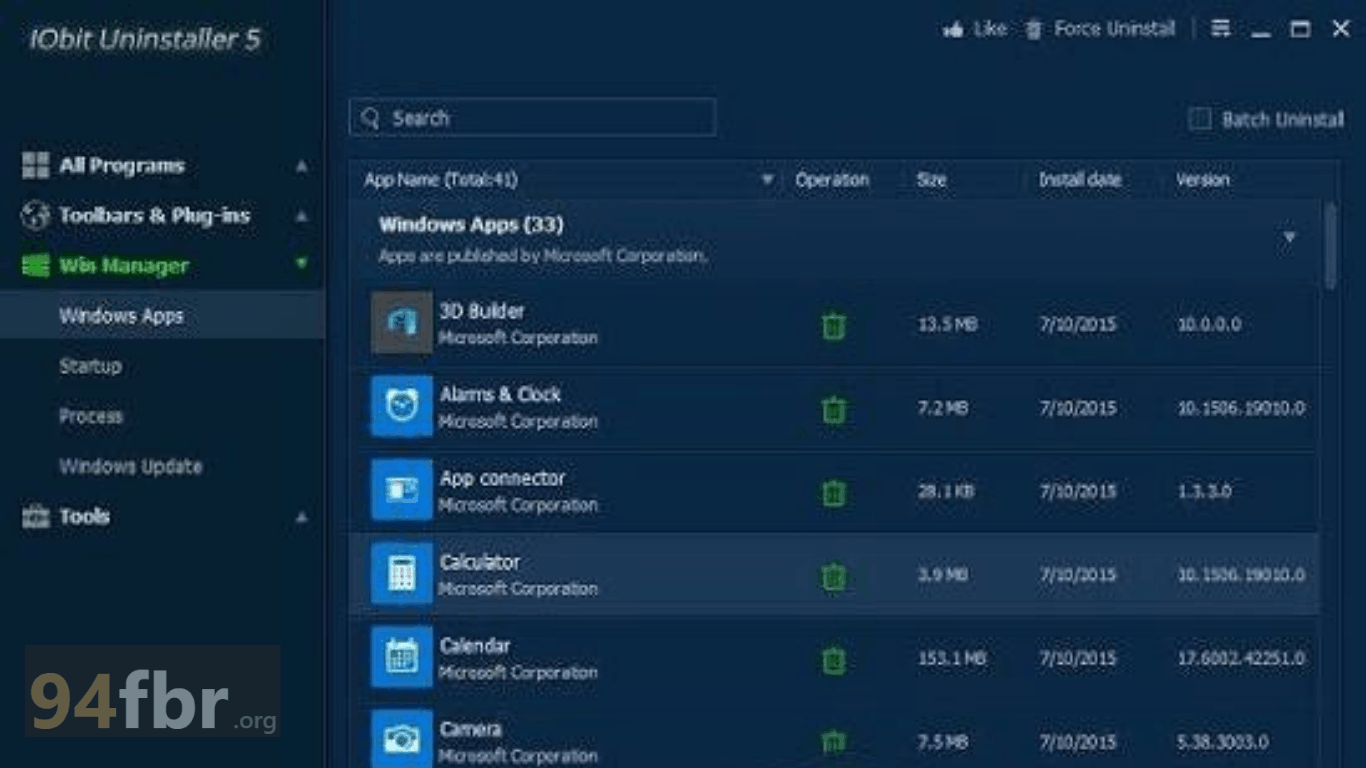
Task: Click the App connector app name
Action: pos(502,479)
